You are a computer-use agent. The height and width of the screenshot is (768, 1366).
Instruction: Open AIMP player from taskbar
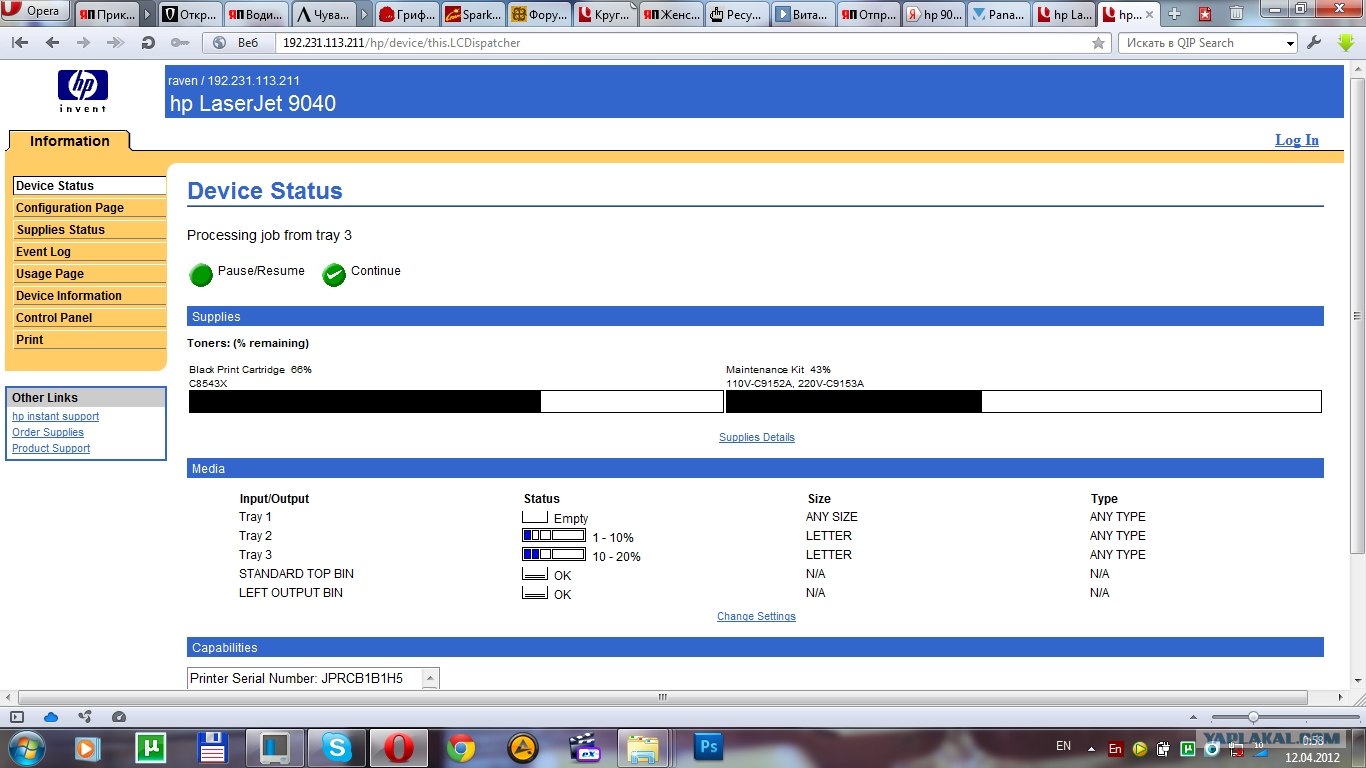(522, 748)
